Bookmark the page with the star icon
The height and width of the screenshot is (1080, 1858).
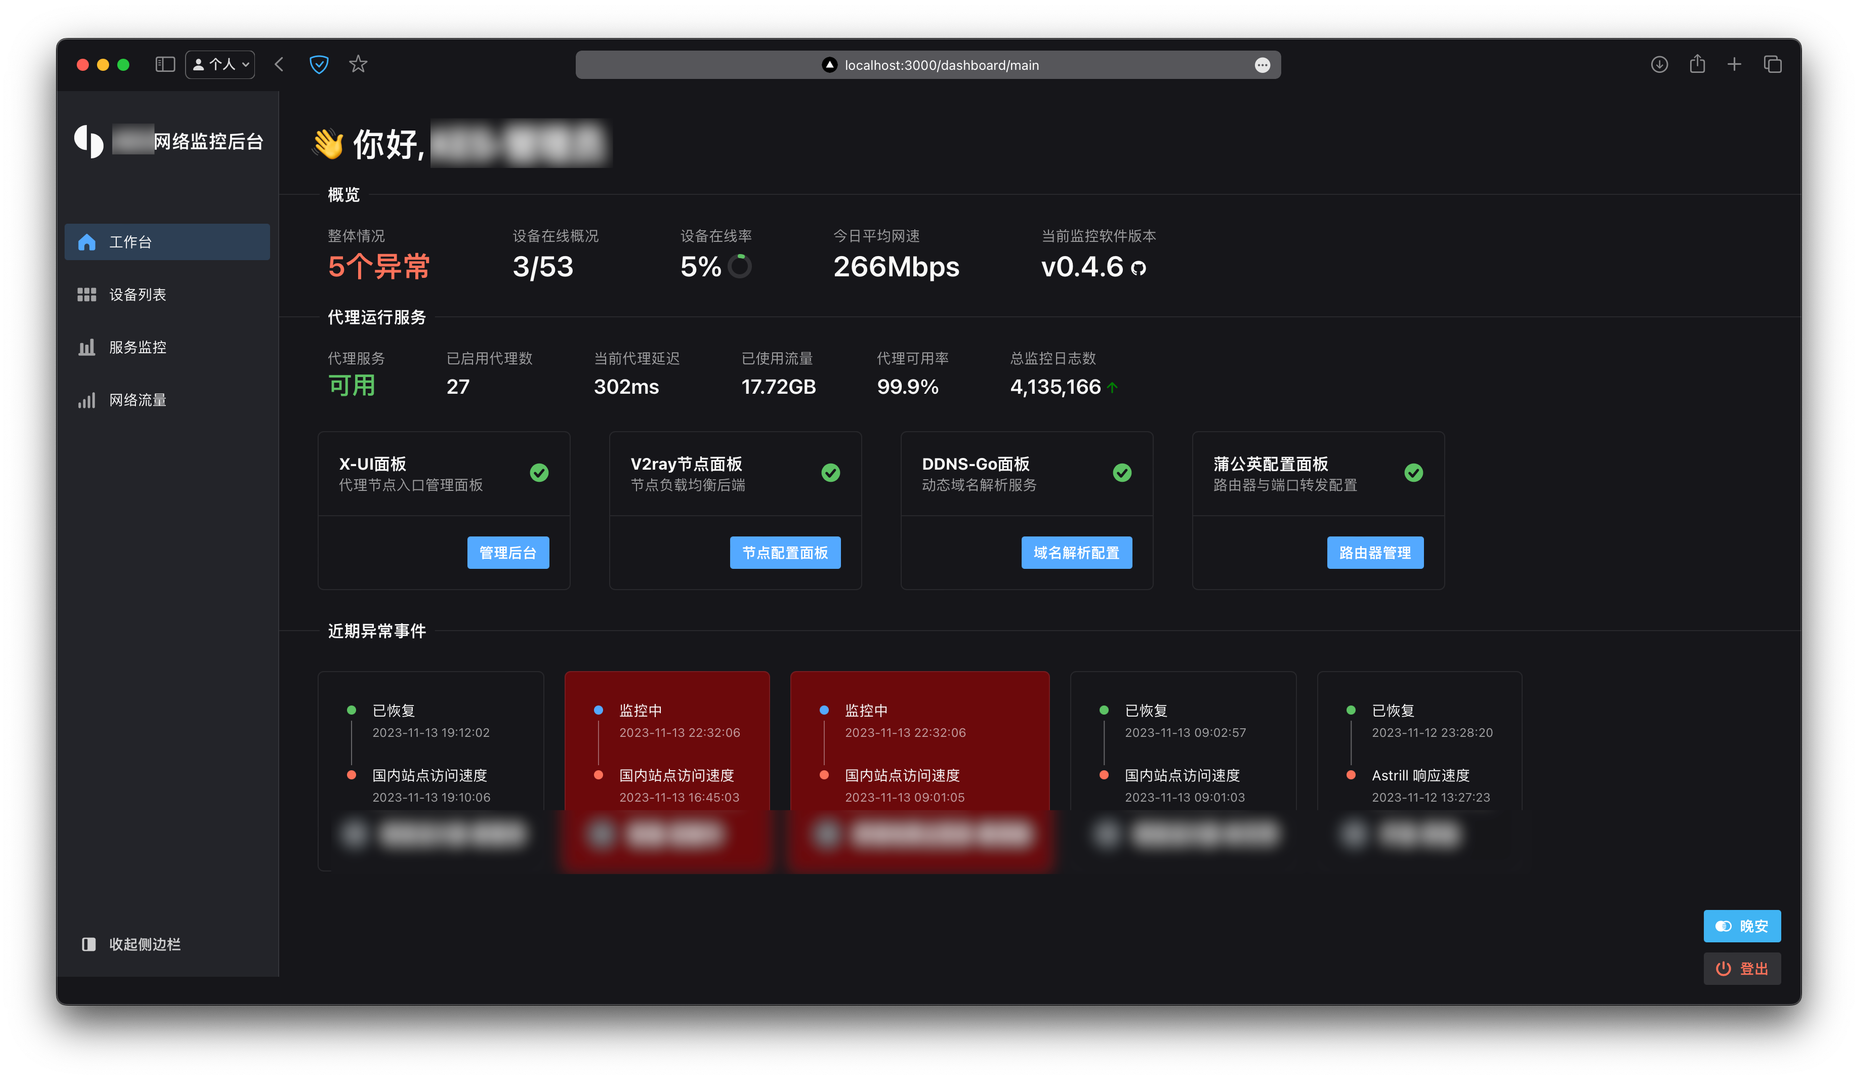(358, 65)
